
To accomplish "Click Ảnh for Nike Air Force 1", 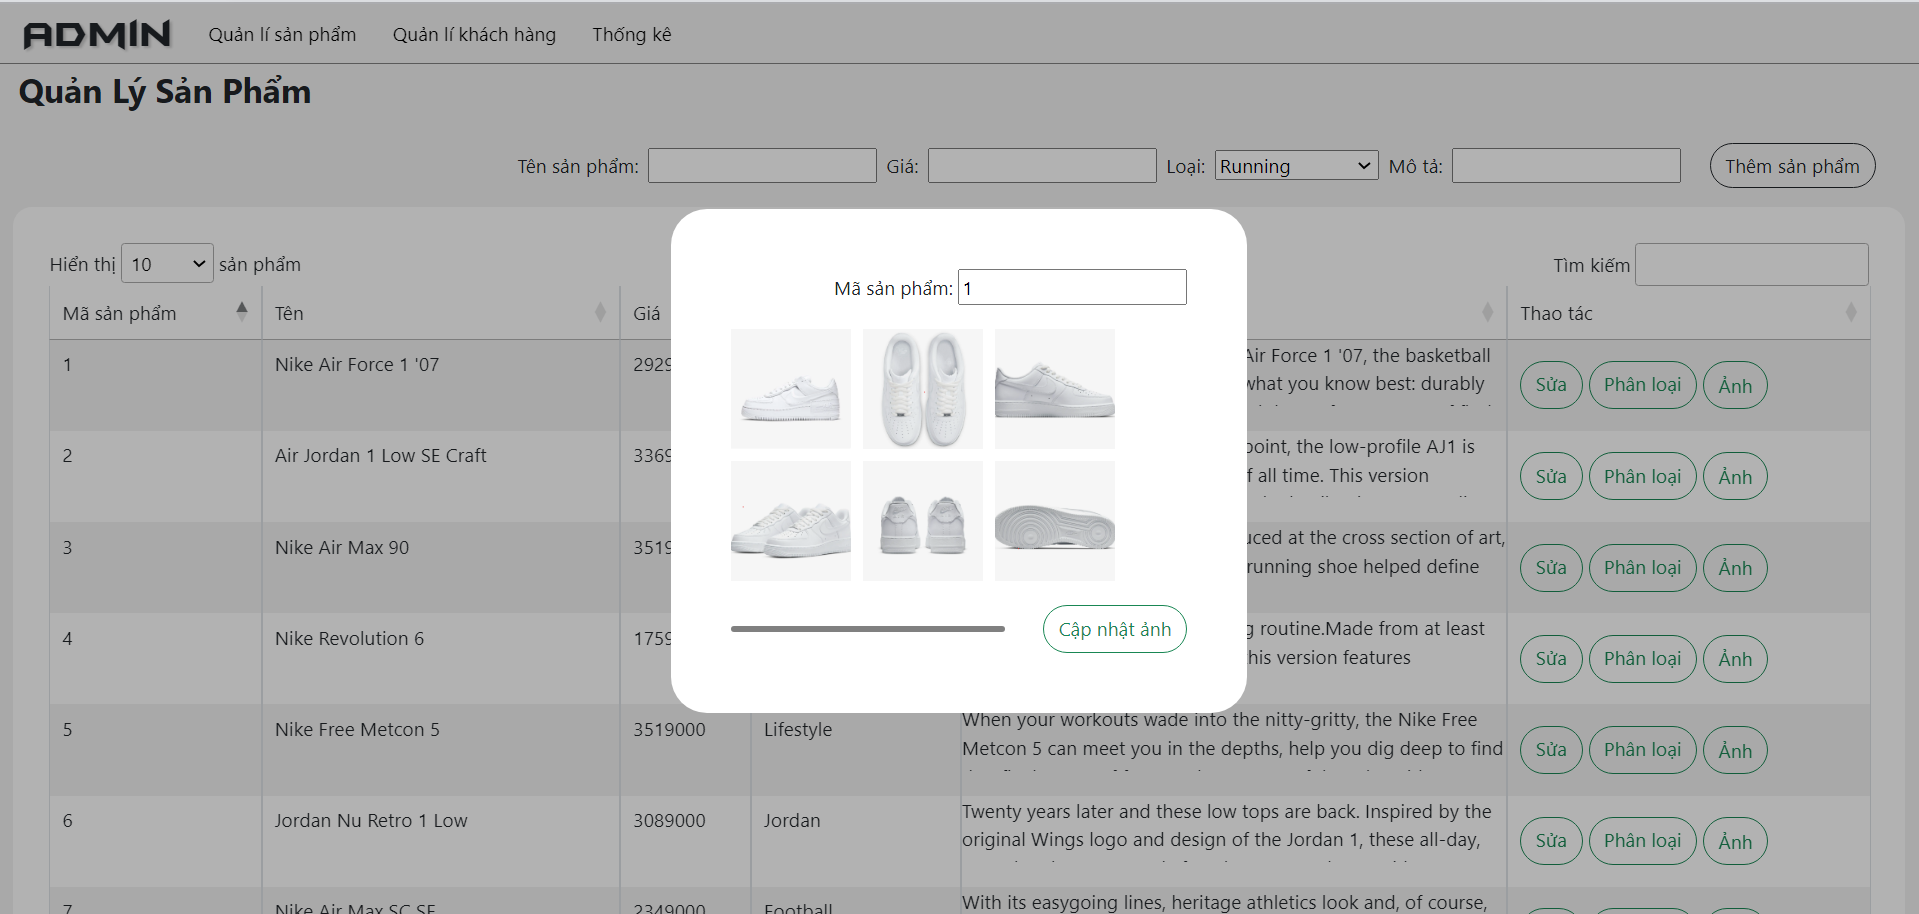I will (1735, 385).
